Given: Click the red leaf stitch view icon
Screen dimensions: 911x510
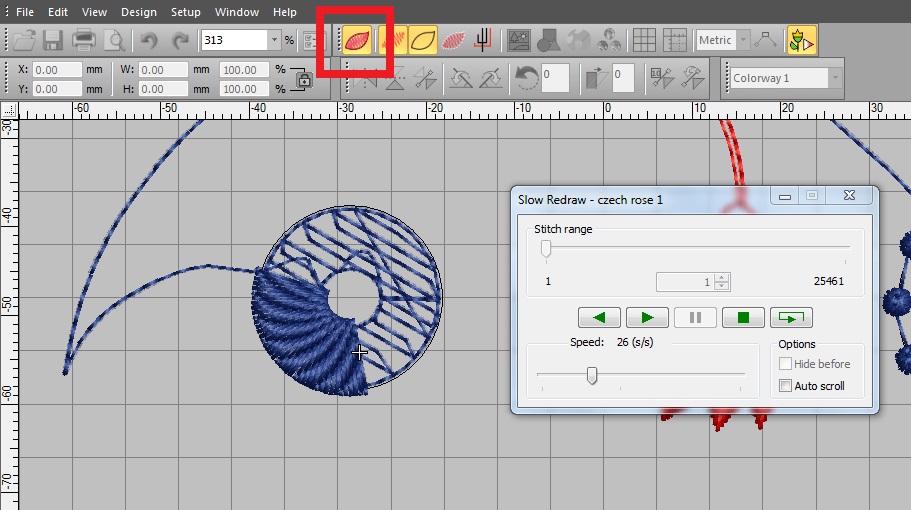Looking at the screenshot, I should coord(357,40).
